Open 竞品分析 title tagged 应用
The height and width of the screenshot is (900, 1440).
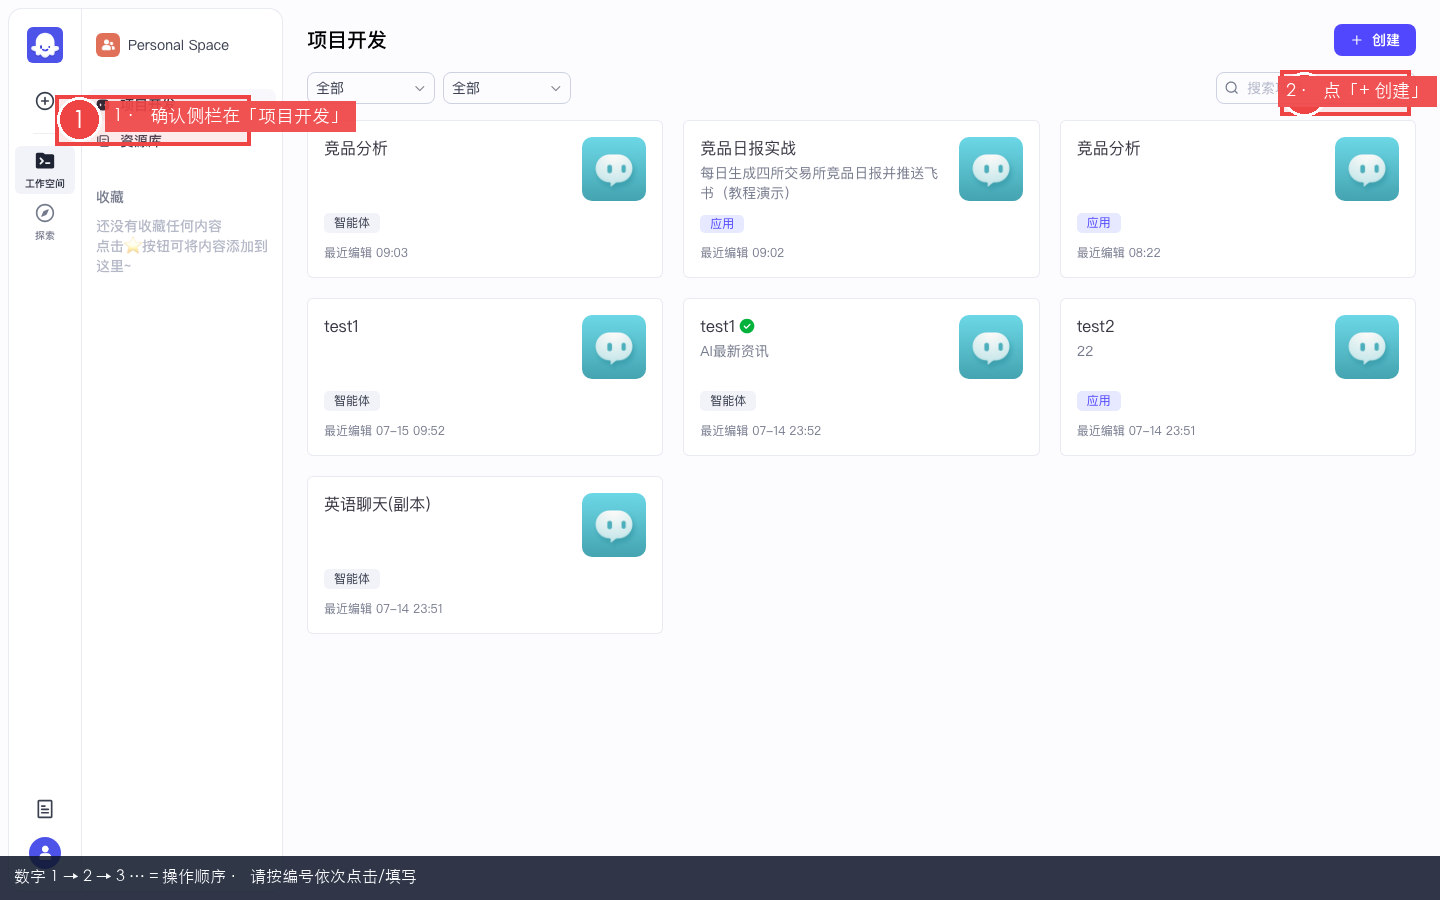pos(1108,148)
